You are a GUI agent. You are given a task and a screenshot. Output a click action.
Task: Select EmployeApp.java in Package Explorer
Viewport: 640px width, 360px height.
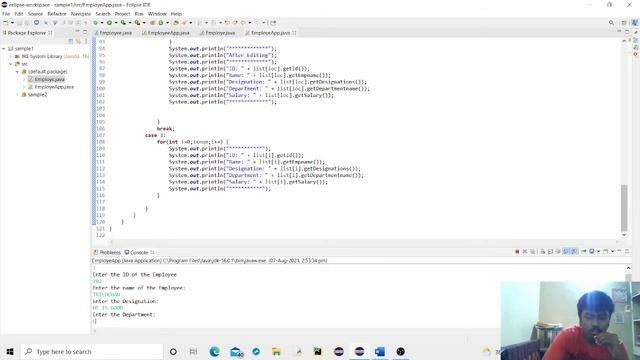point(54,87)
